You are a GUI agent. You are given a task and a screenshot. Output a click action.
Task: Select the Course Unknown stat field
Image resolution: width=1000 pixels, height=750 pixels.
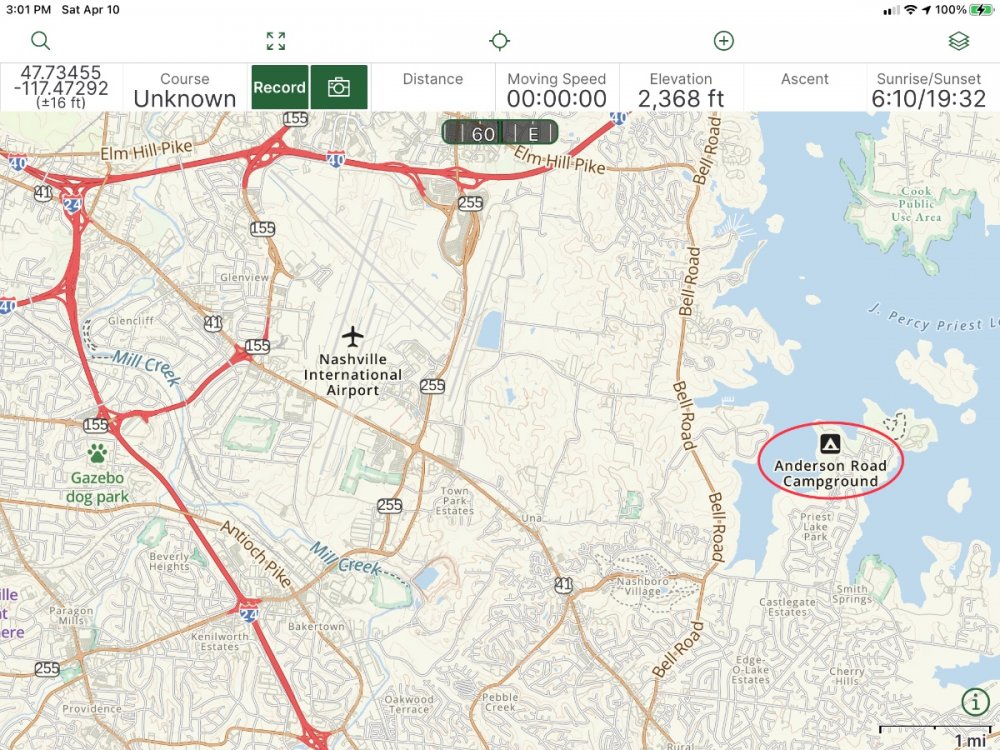[x=185, y=89]
